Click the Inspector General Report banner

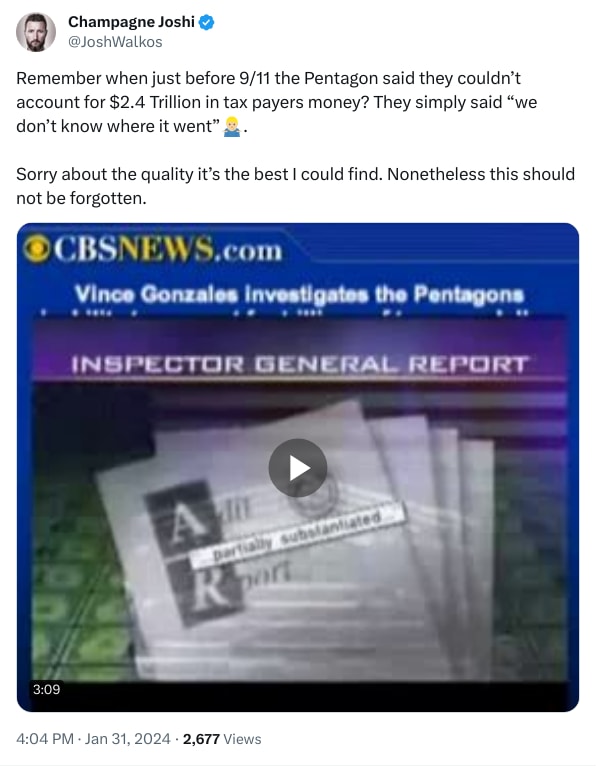point(299,364)
